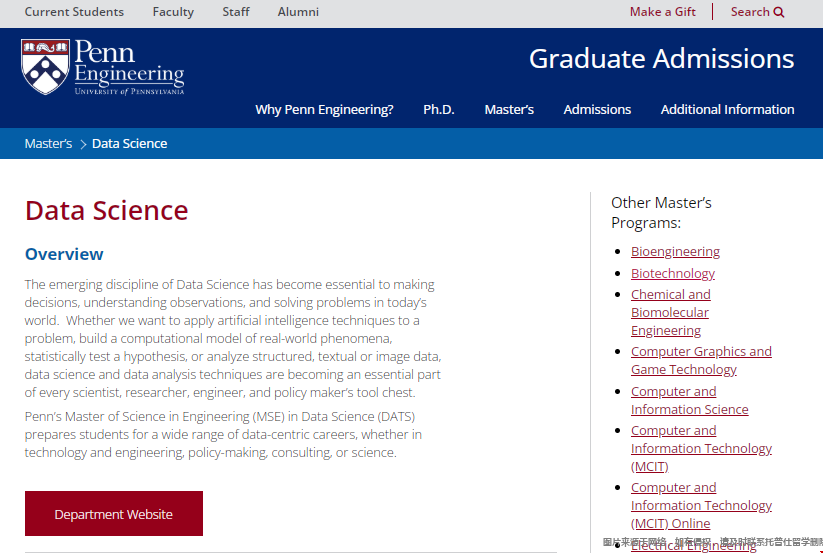Screen dimensions: 823x553
Task: Open the Faculty top link
Action: pos(173,12)
